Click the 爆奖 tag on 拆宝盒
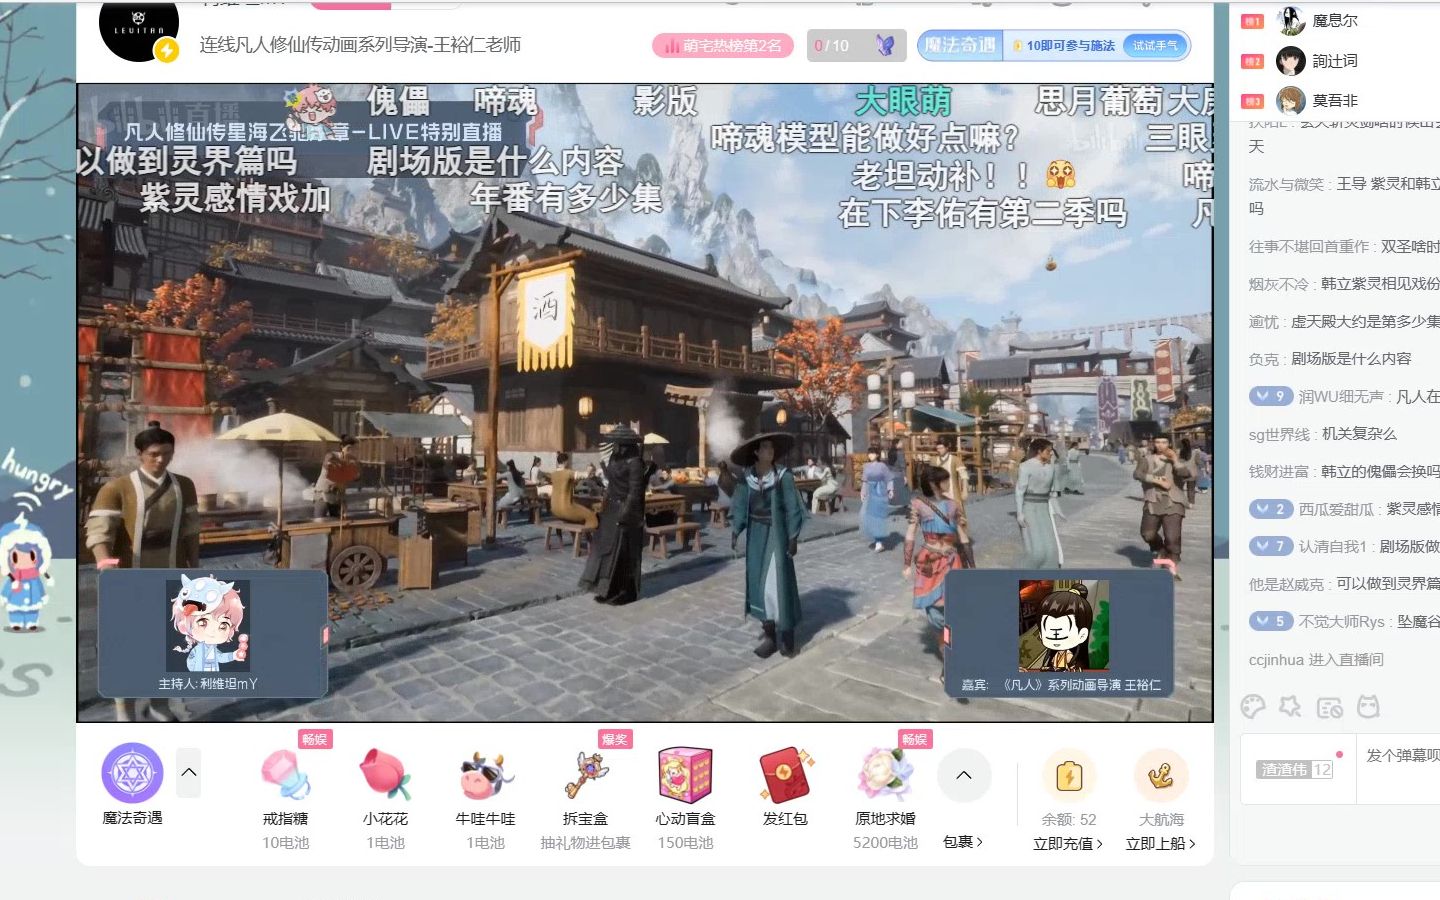The image size is (1440, 900). [x=615, y=739]
